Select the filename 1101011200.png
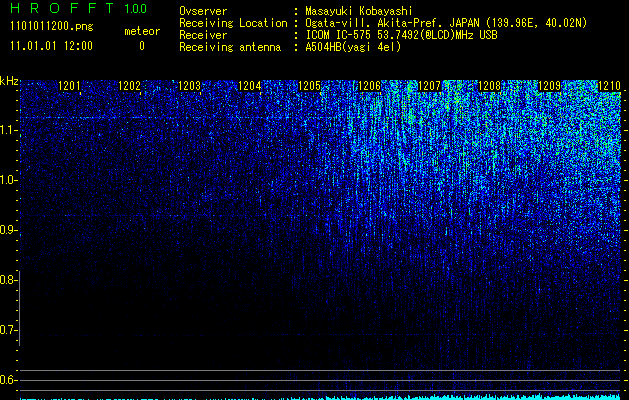Screen dimensions: 629x400 pyautogui.click(x=52, y=27)
